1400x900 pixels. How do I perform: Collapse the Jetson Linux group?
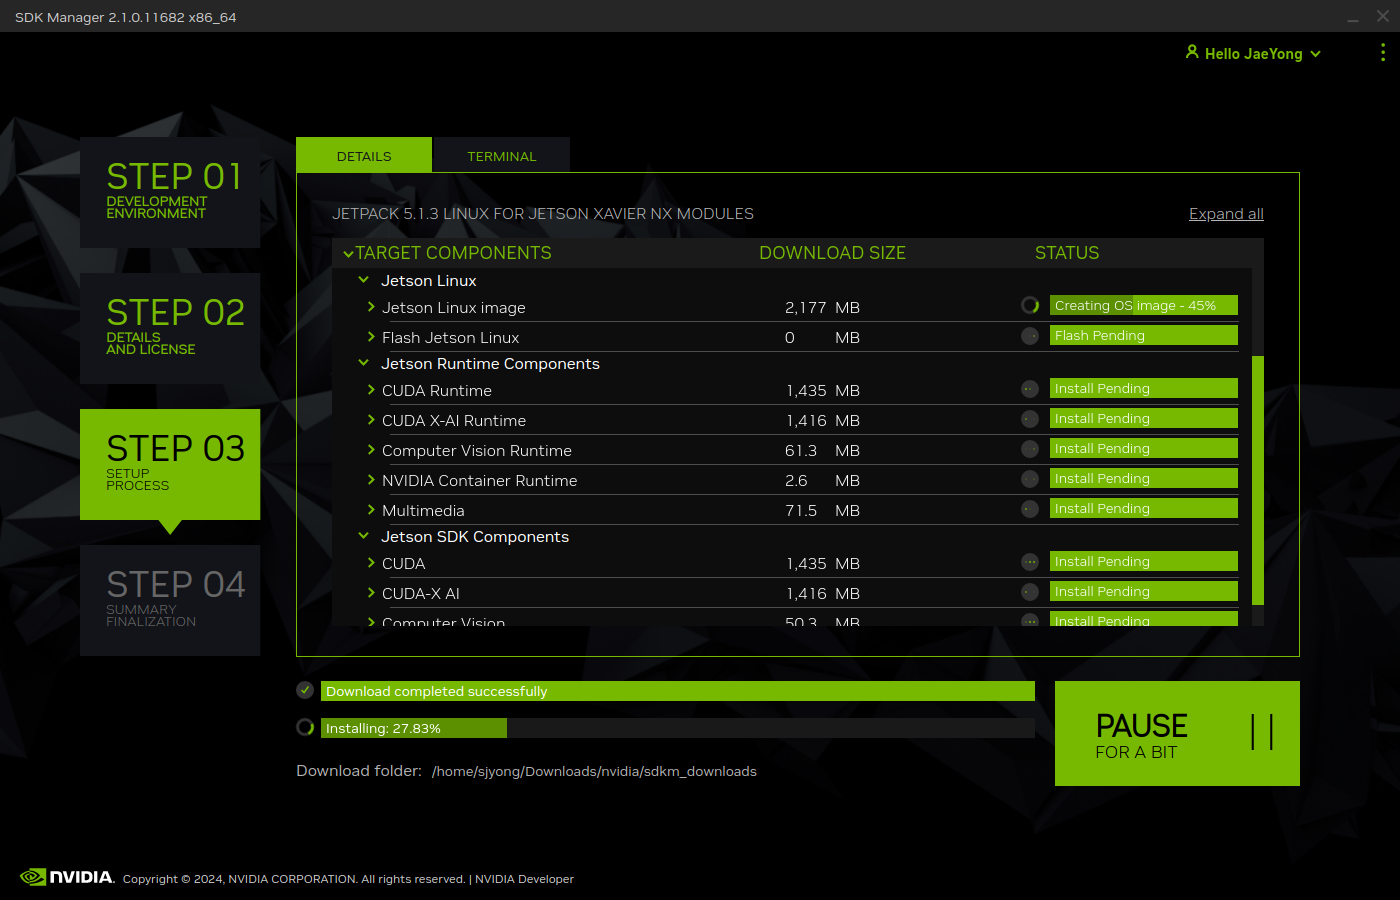click(x=364, y=280)
